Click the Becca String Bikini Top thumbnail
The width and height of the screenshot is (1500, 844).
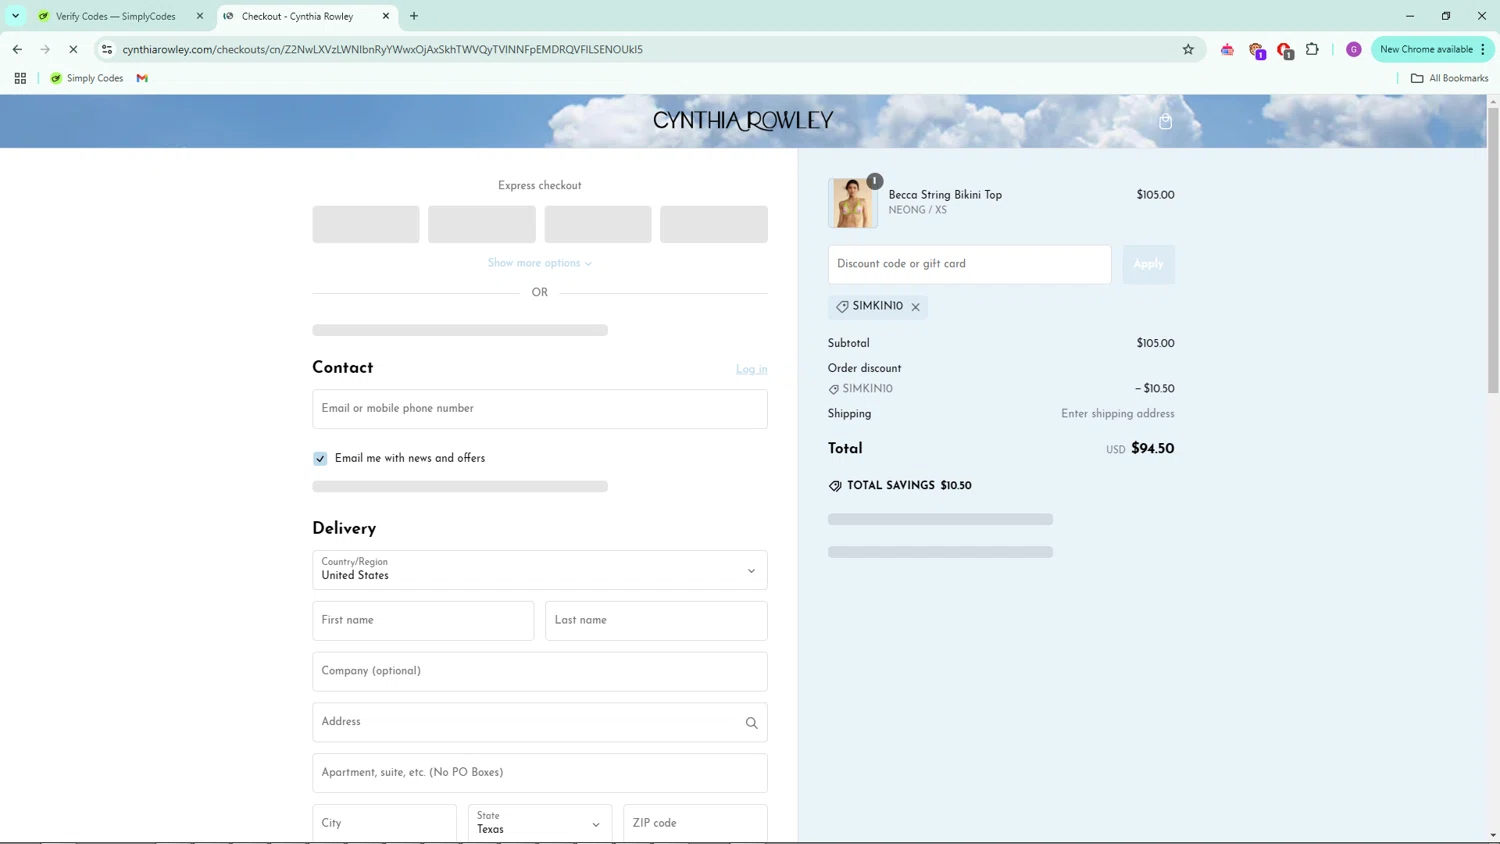(x=852, y=203)
